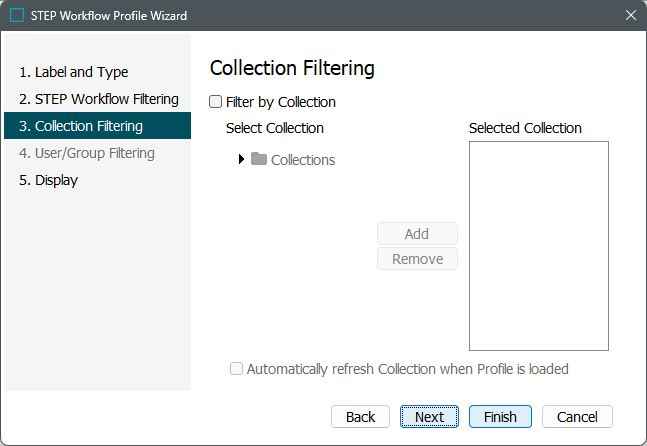The width and height of the screenshot is (647, 446).
Task: Click the Back button
Action: click(360, 417)
